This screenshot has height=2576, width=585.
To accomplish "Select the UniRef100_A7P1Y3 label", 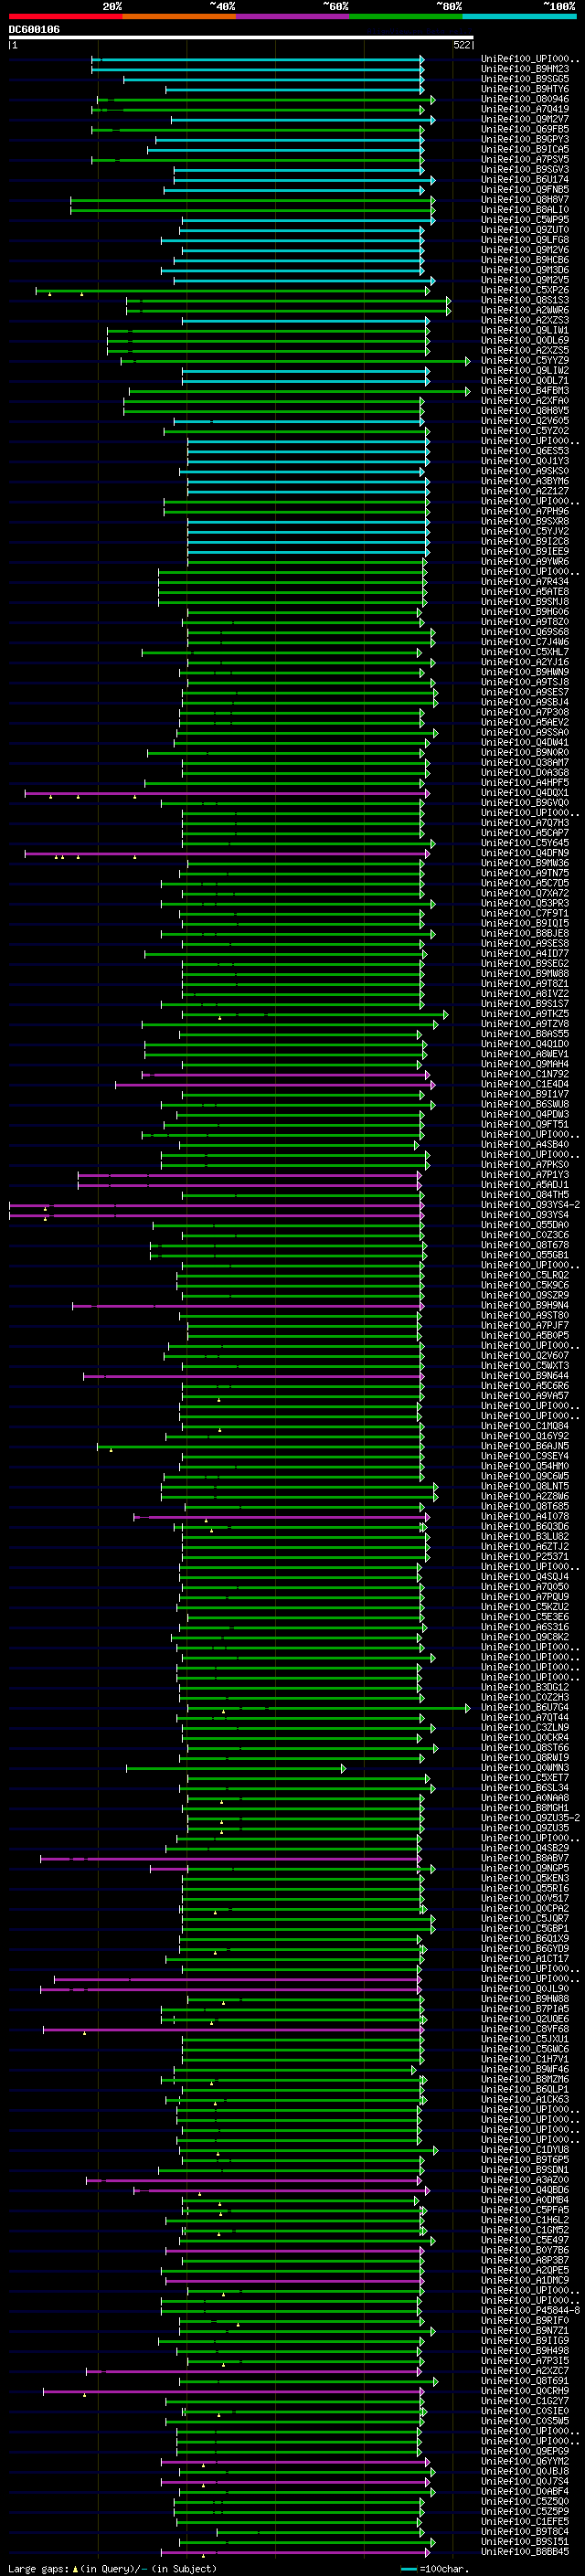I will [525, 1175].
